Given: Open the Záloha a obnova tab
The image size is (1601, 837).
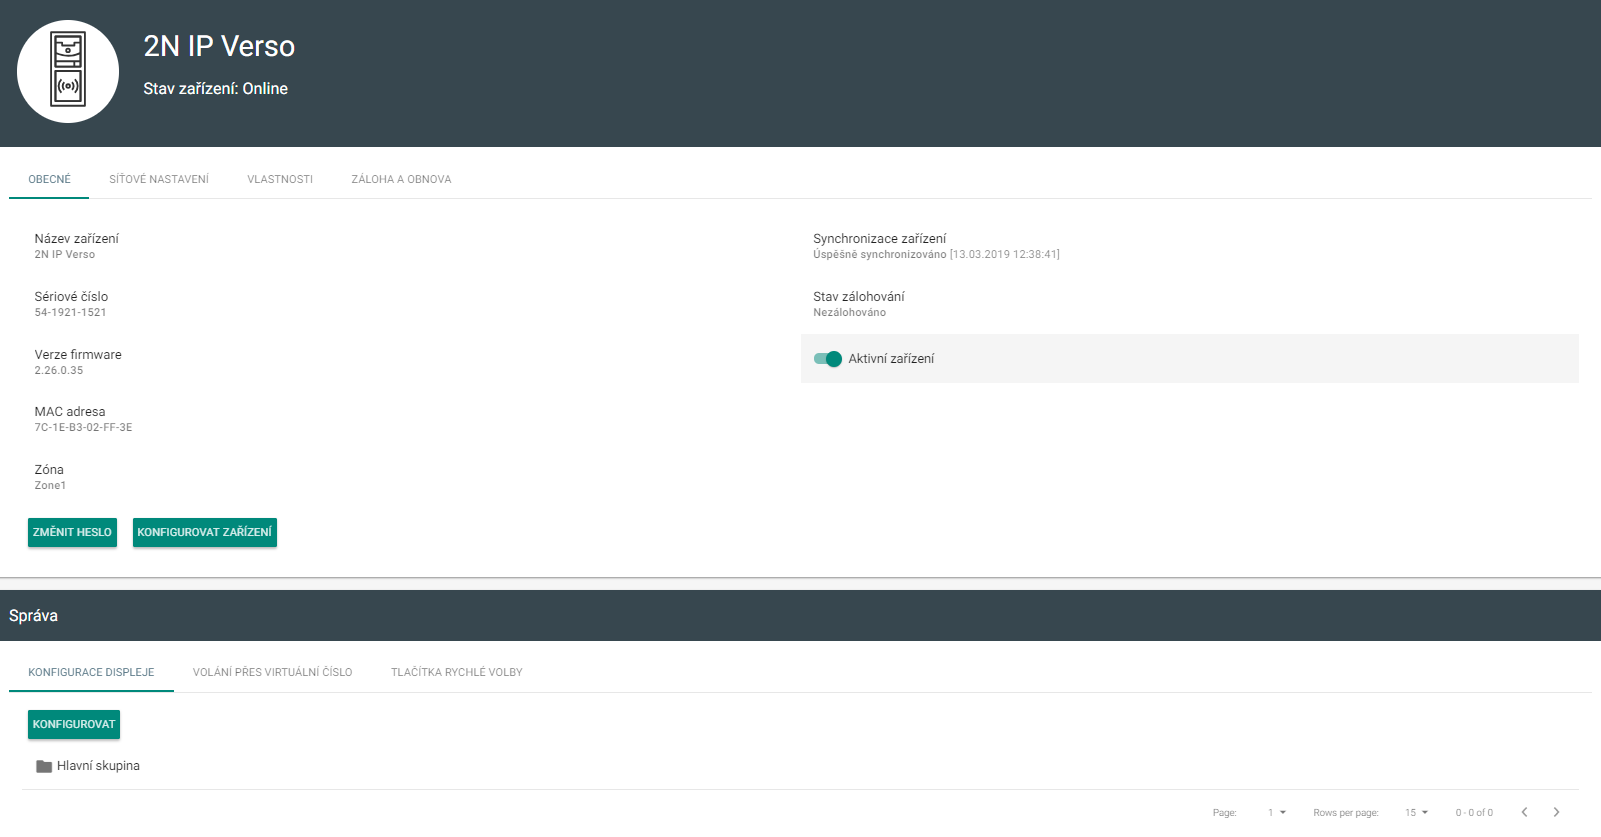Looking at the screenshot, I should (401, 179).
